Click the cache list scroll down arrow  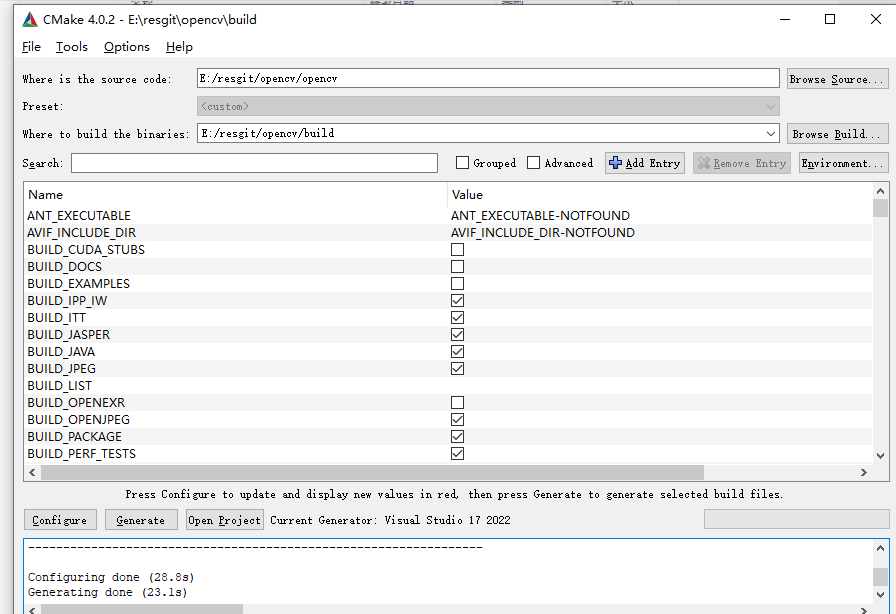tap(880, 456)
